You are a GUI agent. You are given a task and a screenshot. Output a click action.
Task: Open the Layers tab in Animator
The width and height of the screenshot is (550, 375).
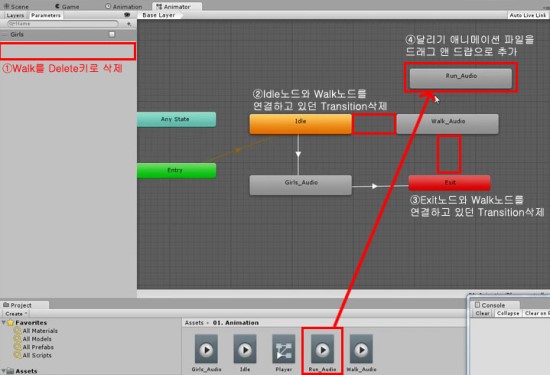[15, 15]
